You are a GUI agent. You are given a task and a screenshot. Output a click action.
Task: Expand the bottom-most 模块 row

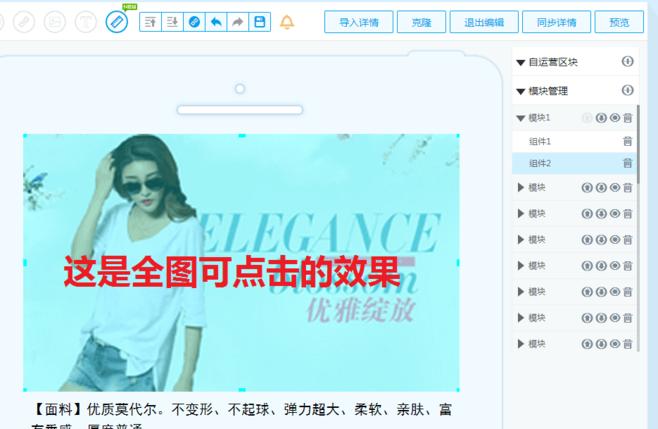coord(521,344)
